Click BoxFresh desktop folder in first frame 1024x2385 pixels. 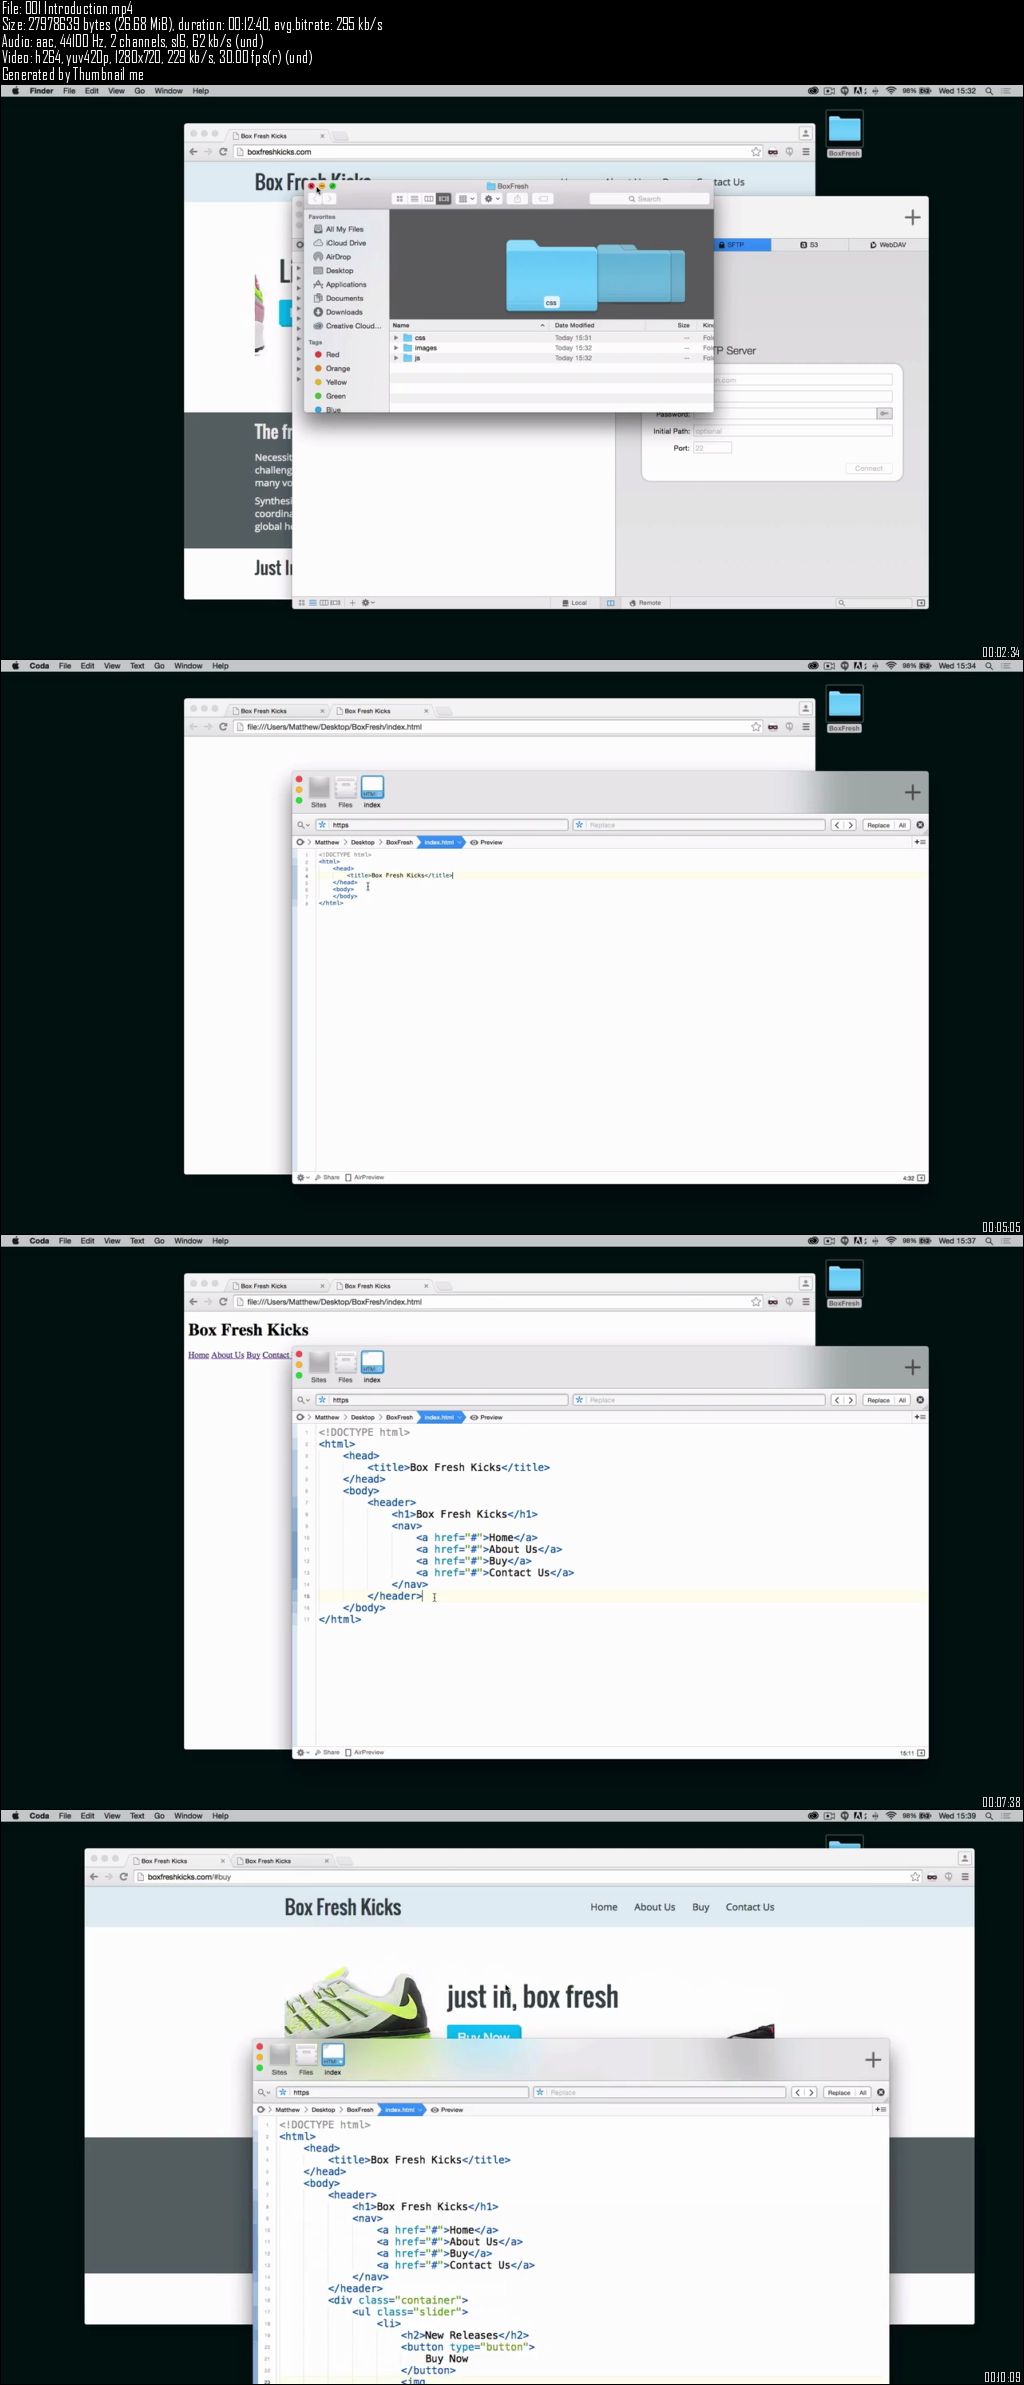[x=844, y=133]
